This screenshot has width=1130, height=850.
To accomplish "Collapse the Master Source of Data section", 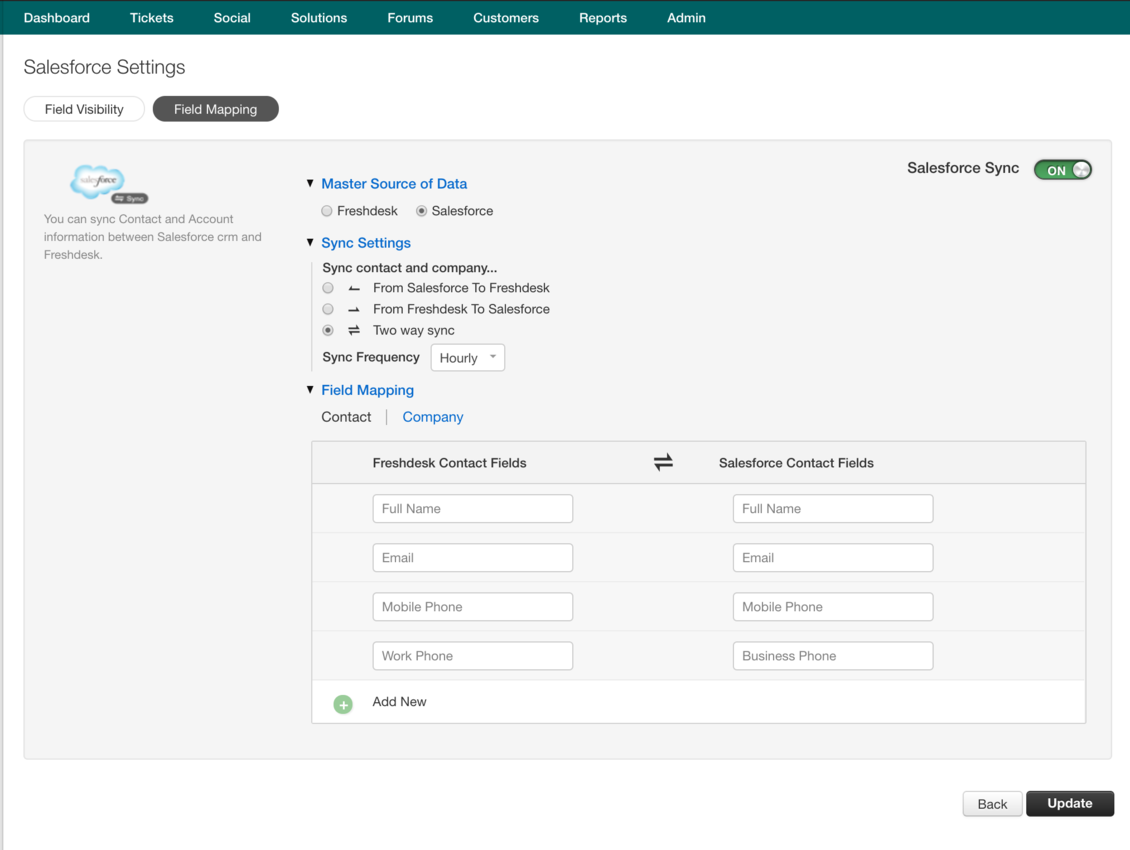I will [x=310, y=183].
